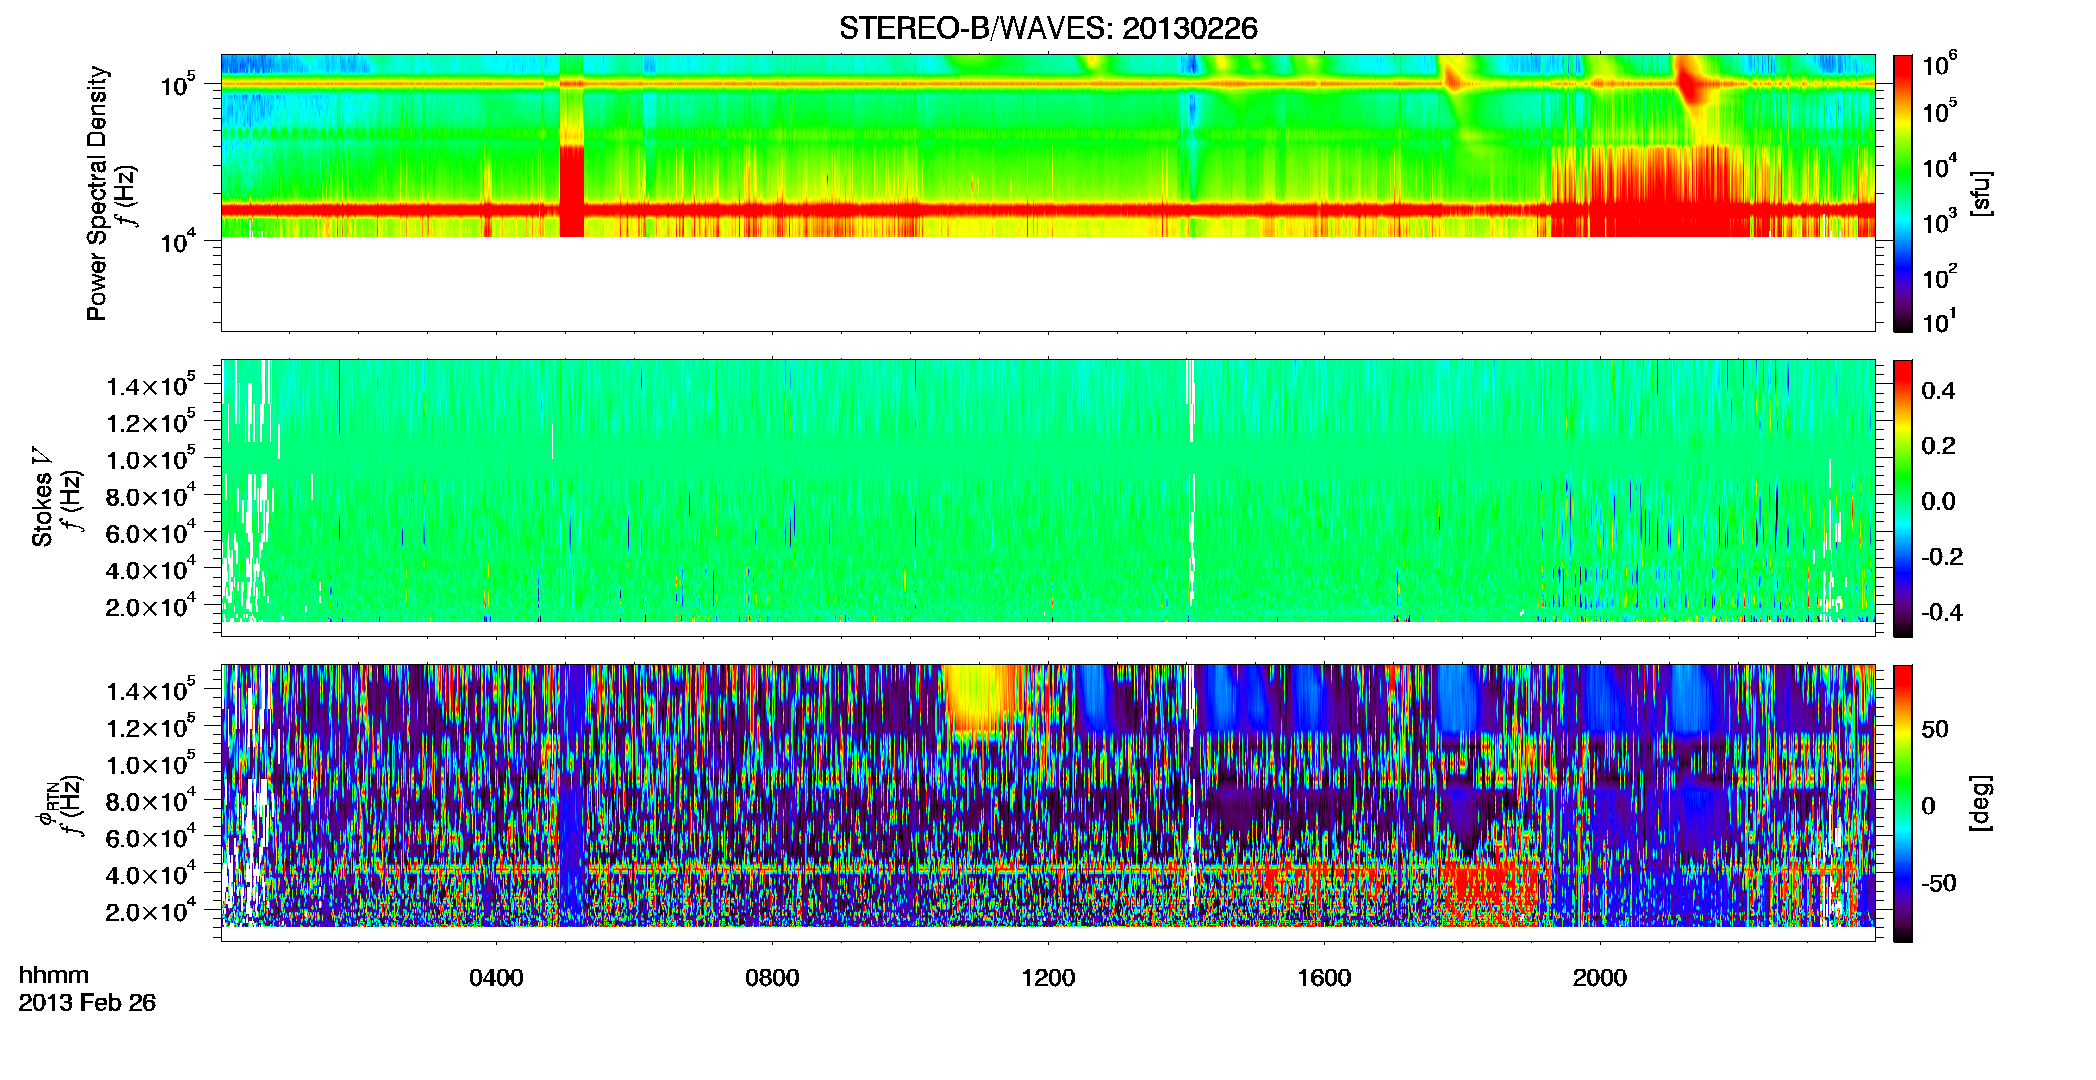Click the 0400 time tick label
The width and height of the screenshot is (2096, 1080).
496,978
